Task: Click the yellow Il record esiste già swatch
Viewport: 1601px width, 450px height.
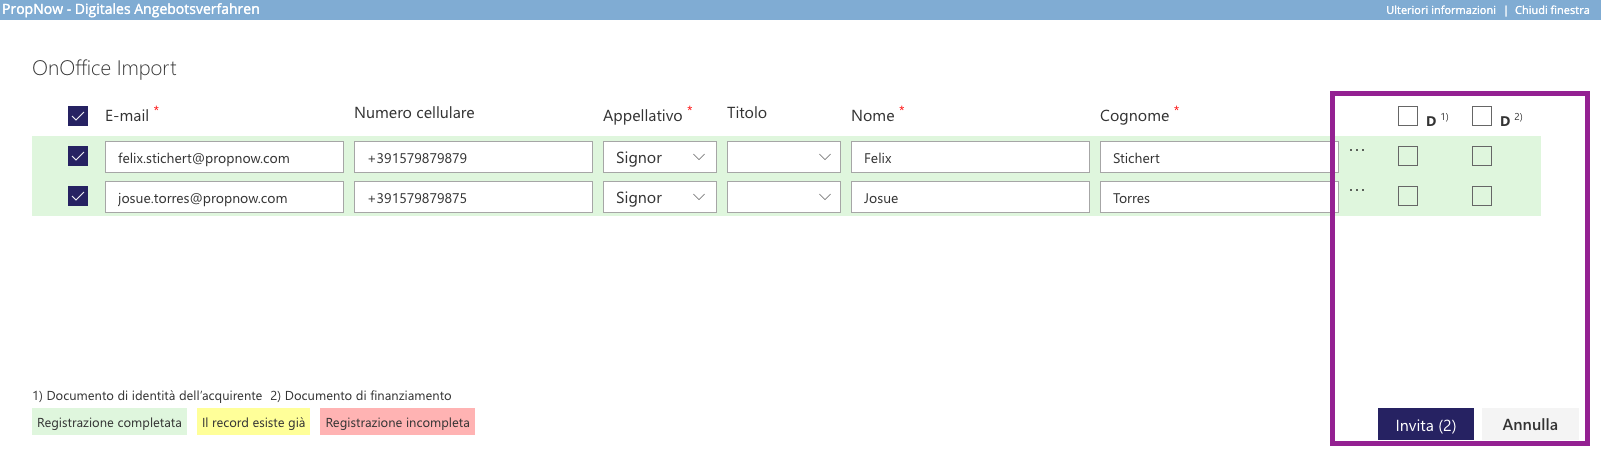Action: (x=253, y=422)
